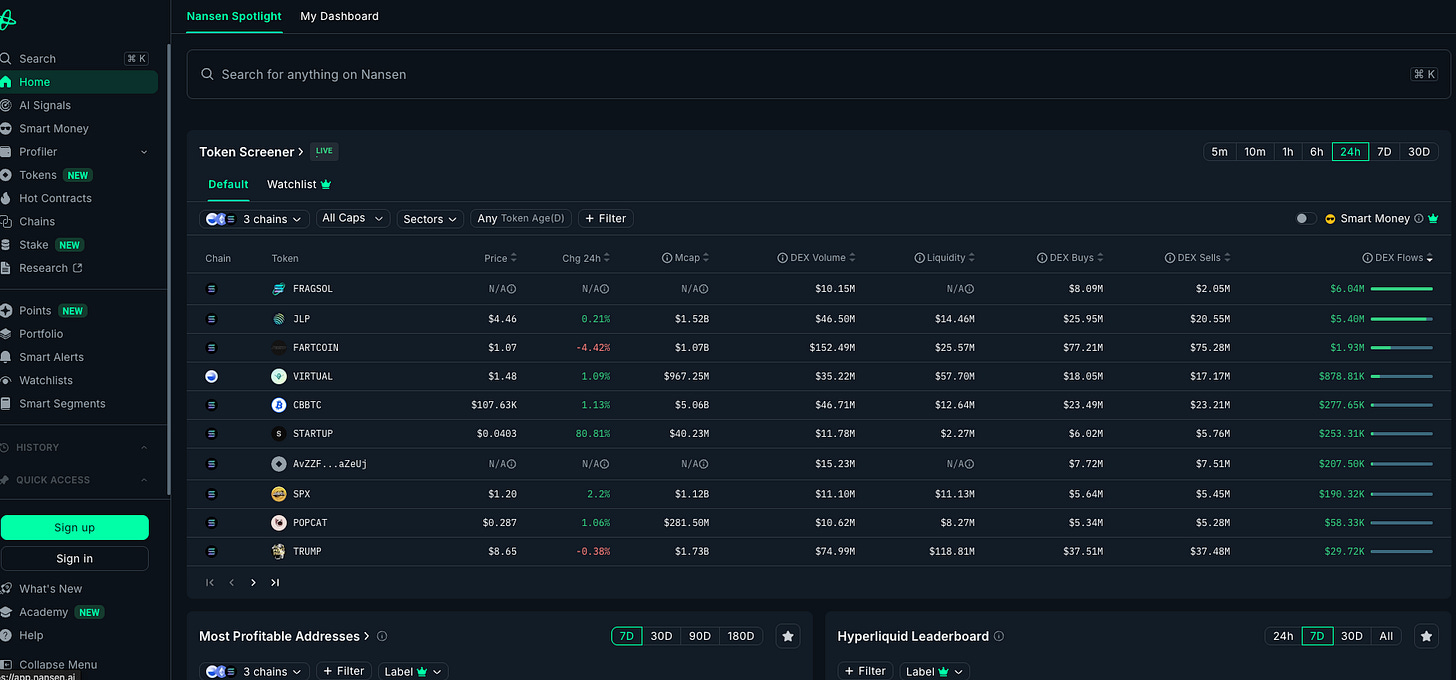Open Label dropdown under Most Profitable Addresses
This screenshot has height=680, width=1456.
click(413, 672)
